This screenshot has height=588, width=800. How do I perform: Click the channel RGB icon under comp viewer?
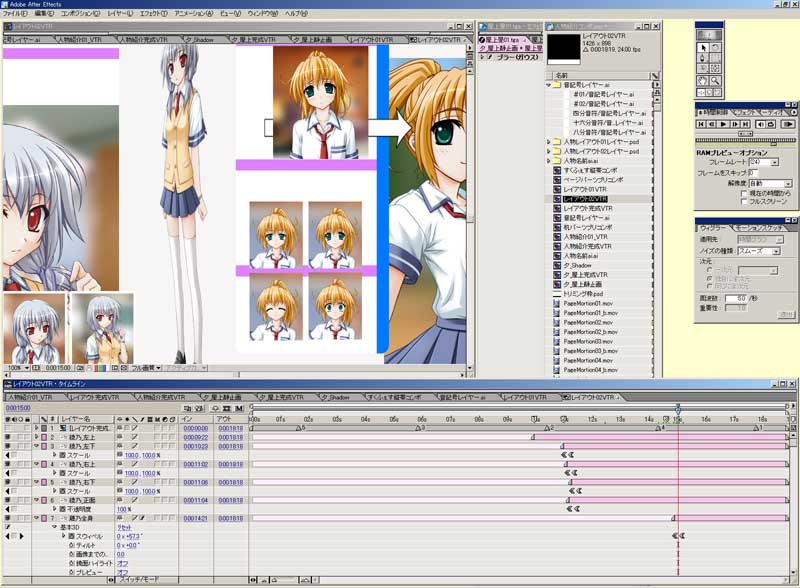click(100, 368)
